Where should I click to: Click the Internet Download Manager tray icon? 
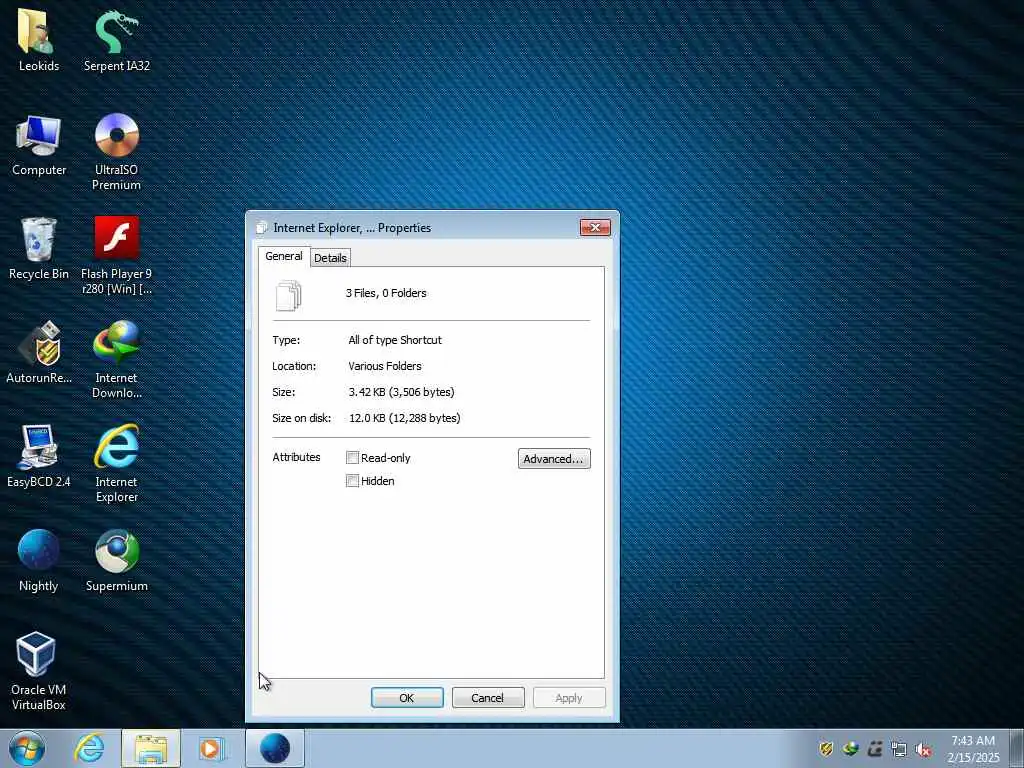[850, 749]
